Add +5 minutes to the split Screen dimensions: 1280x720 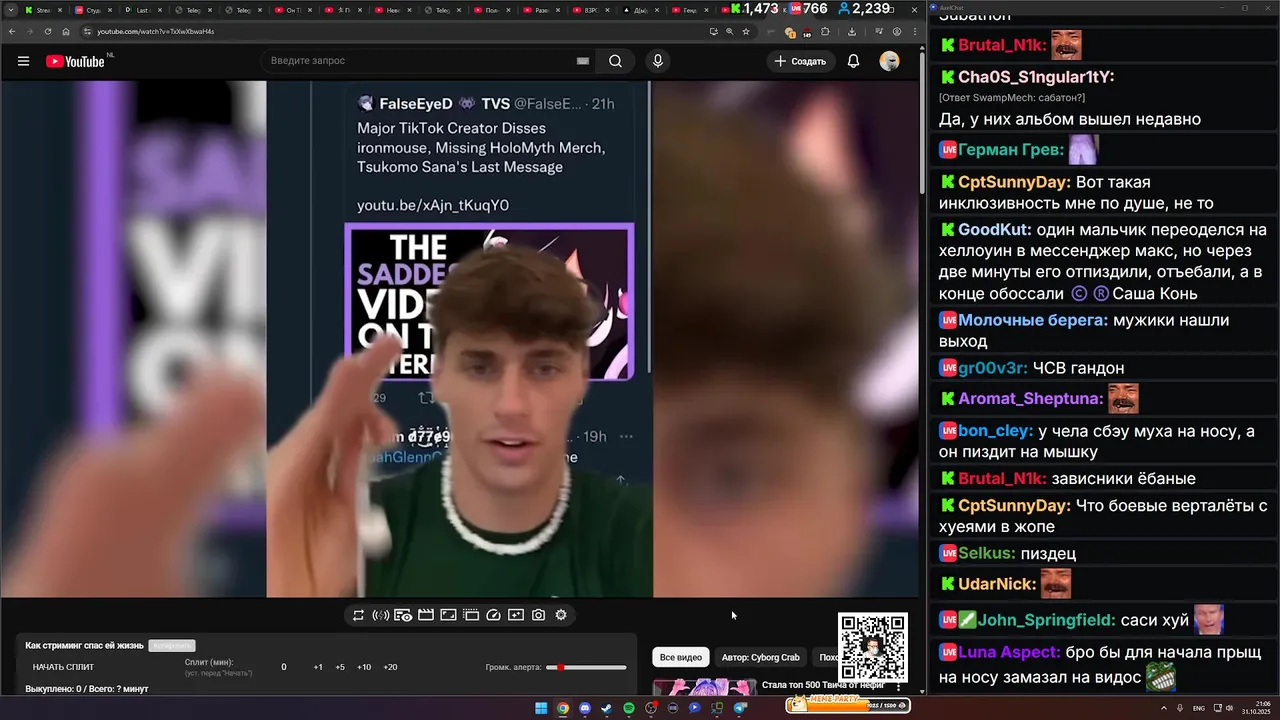pyautogui.click(x=340, y=667)
